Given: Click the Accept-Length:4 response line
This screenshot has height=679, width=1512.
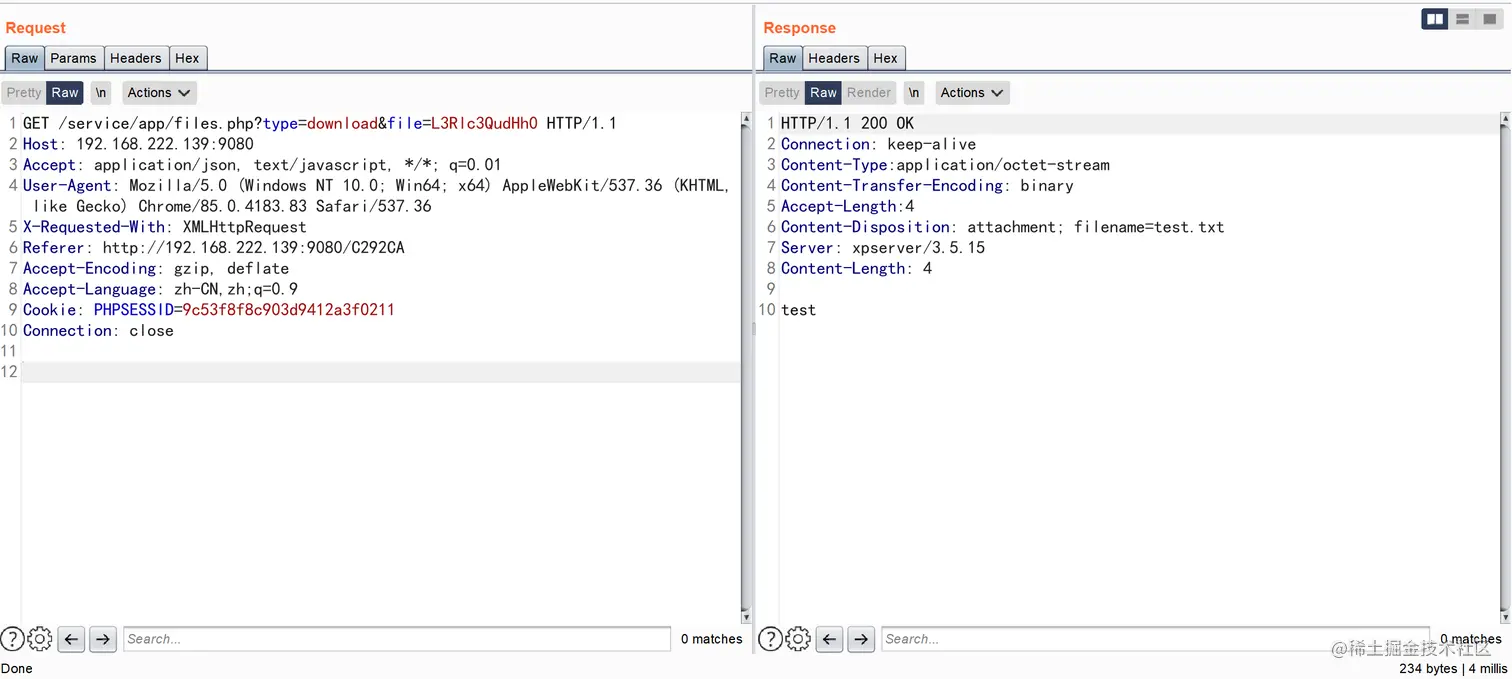Looking at the screenshot, I should [x=848, y=207].
